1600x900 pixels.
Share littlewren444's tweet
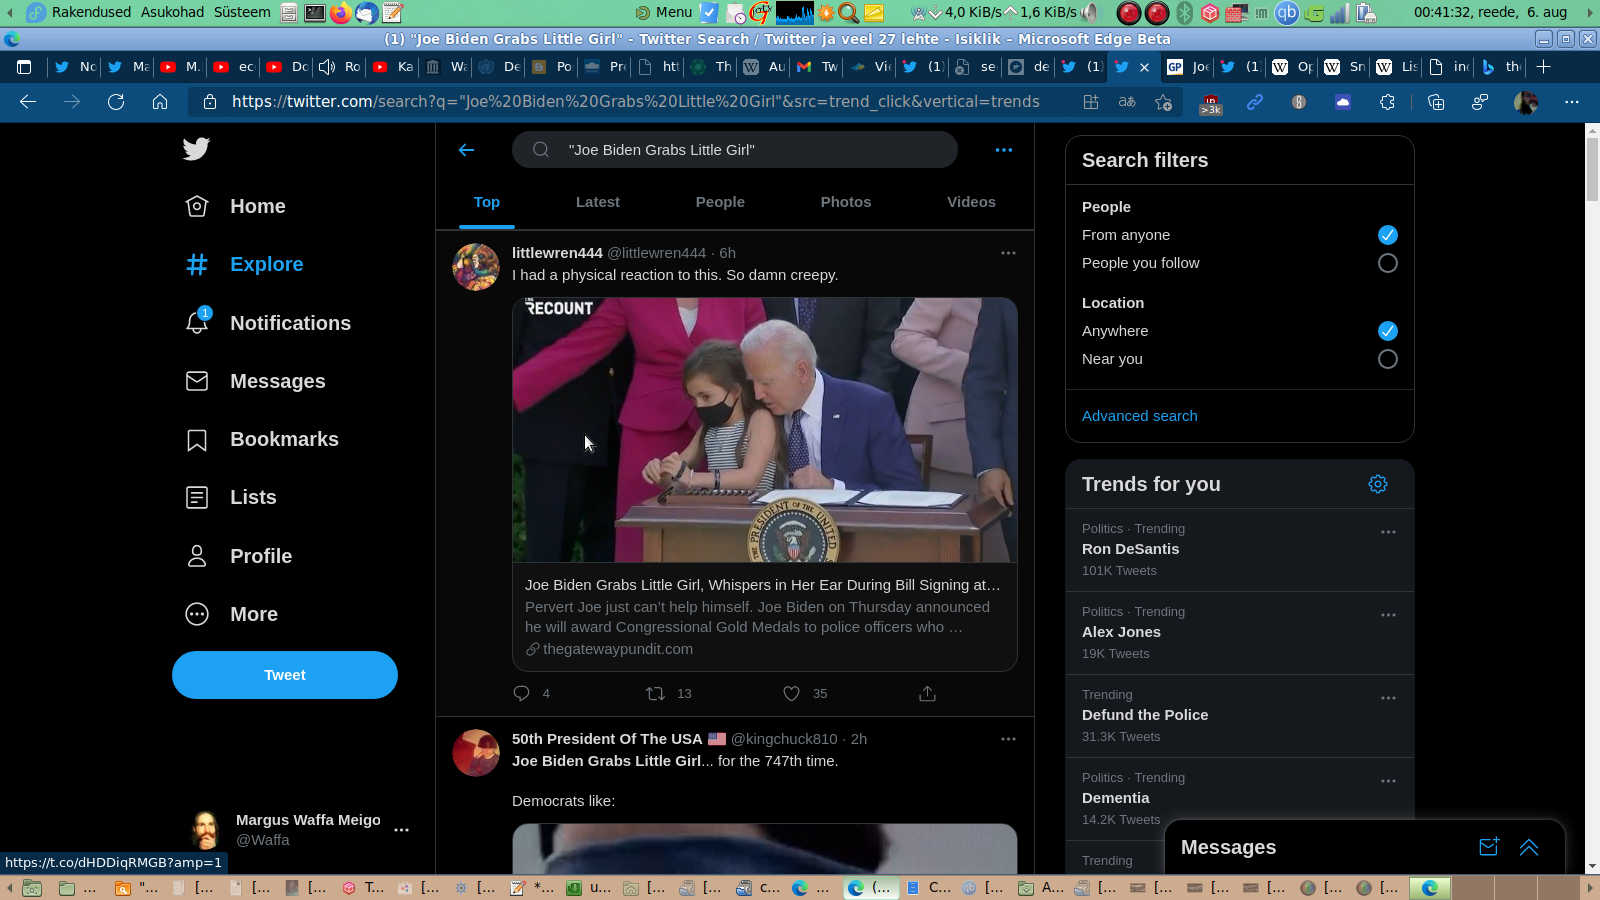pyautogui.click(x=927, y=693)
